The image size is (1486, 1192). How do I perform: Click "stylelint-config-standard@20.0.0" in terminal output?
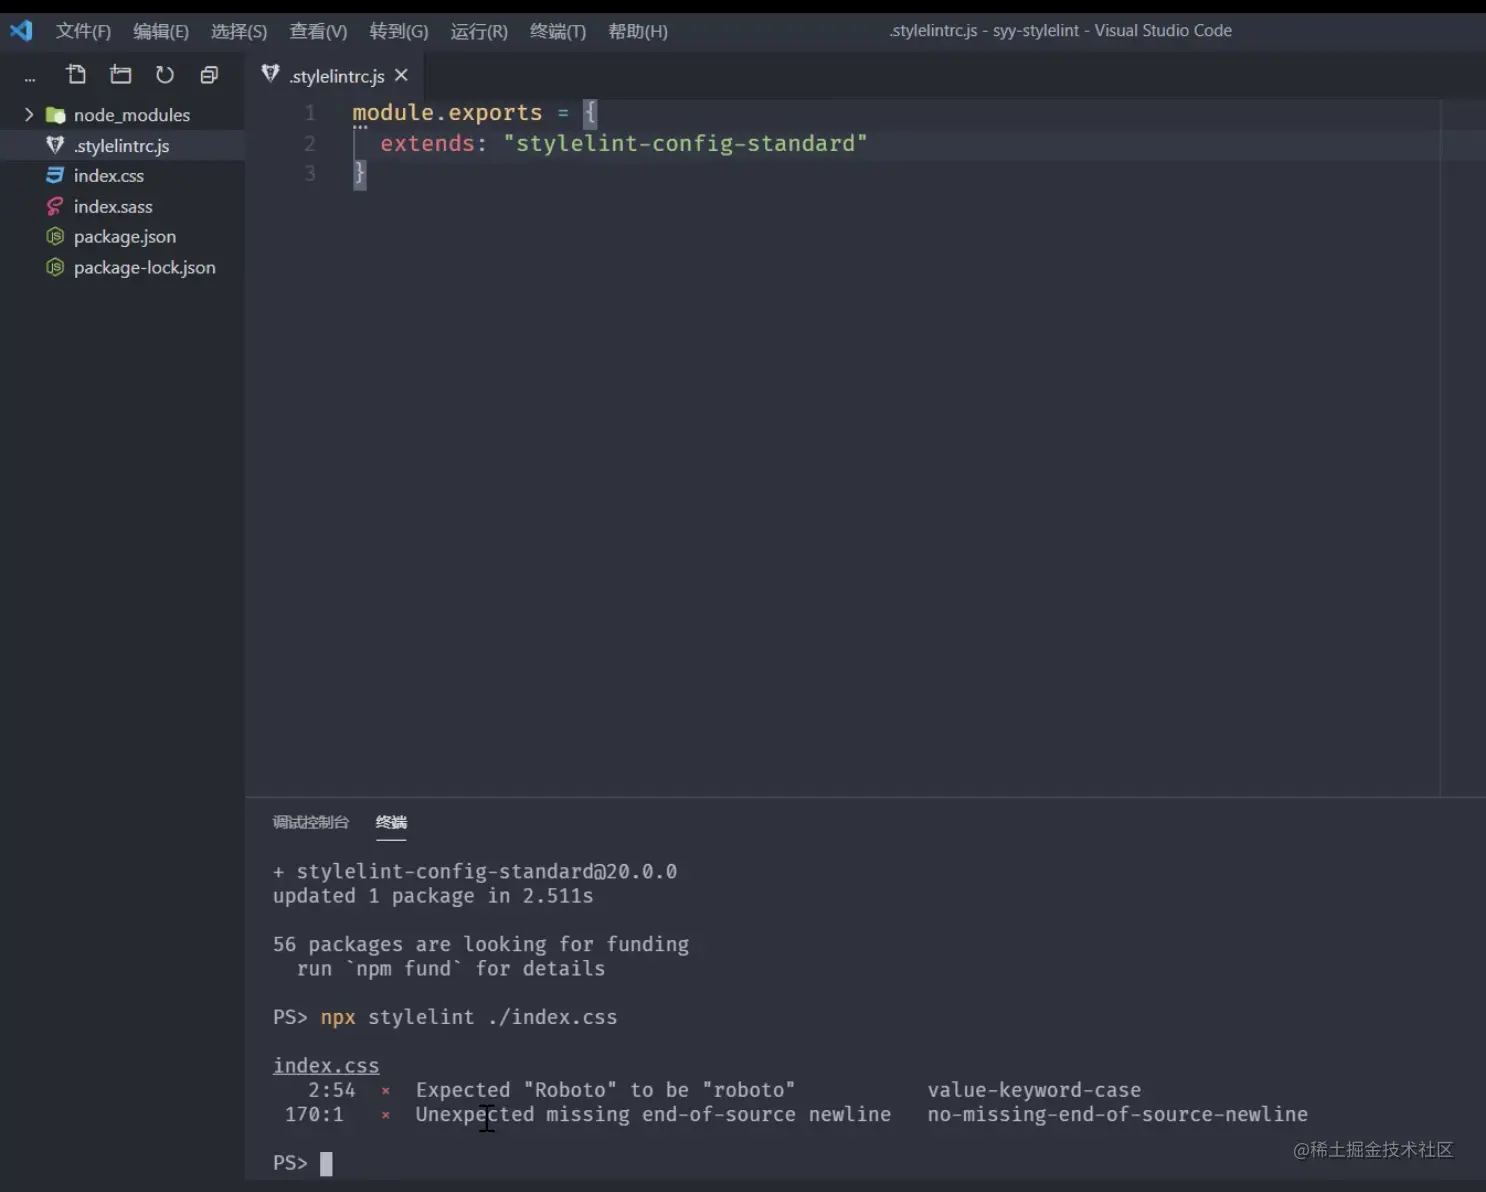tap(487, 871)
